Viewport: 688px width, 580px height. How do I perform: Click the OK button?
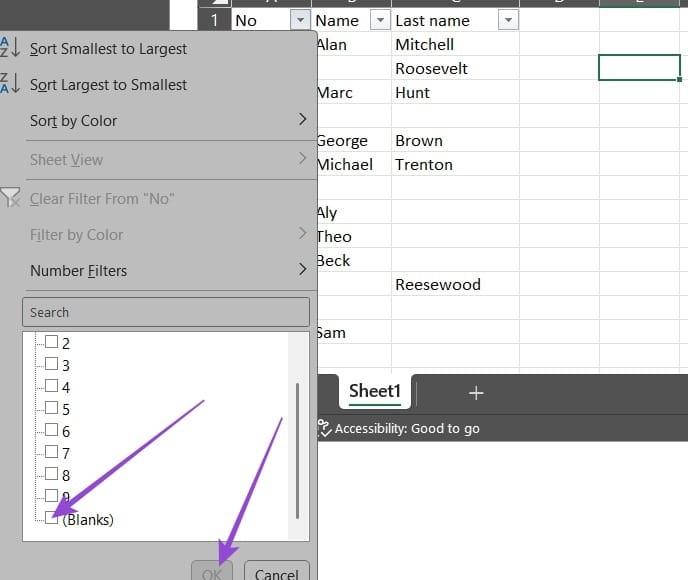click(x=212, y=571)
